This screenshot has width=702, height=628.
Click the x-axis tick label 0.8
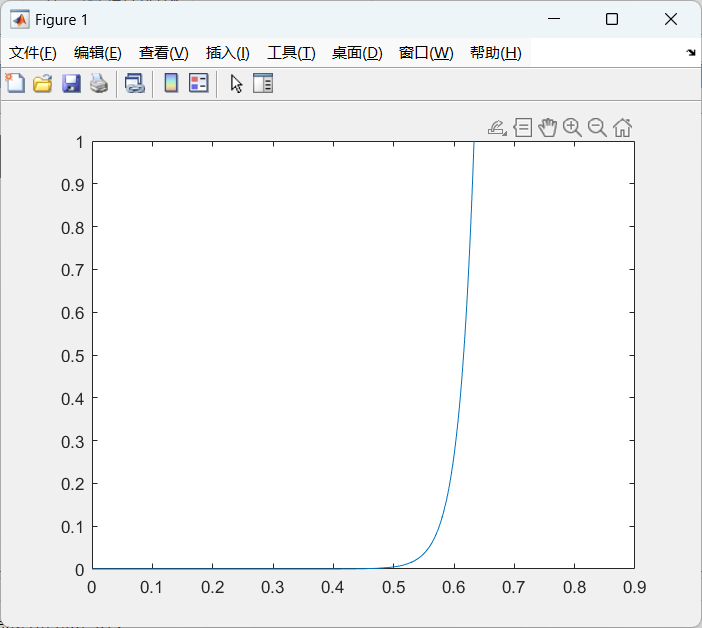click(574, 587)
